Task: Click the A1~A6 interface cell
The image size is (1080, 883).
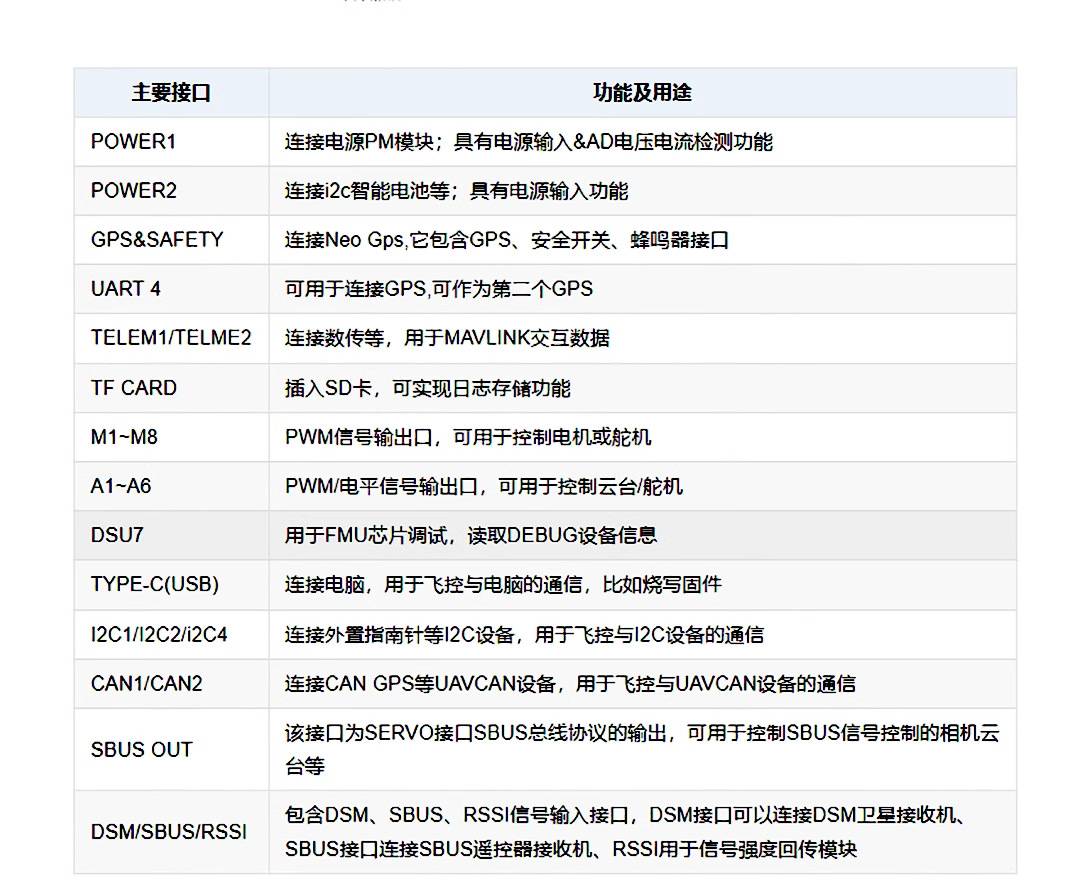Action: pyautogui.click(x=121, y=486)
